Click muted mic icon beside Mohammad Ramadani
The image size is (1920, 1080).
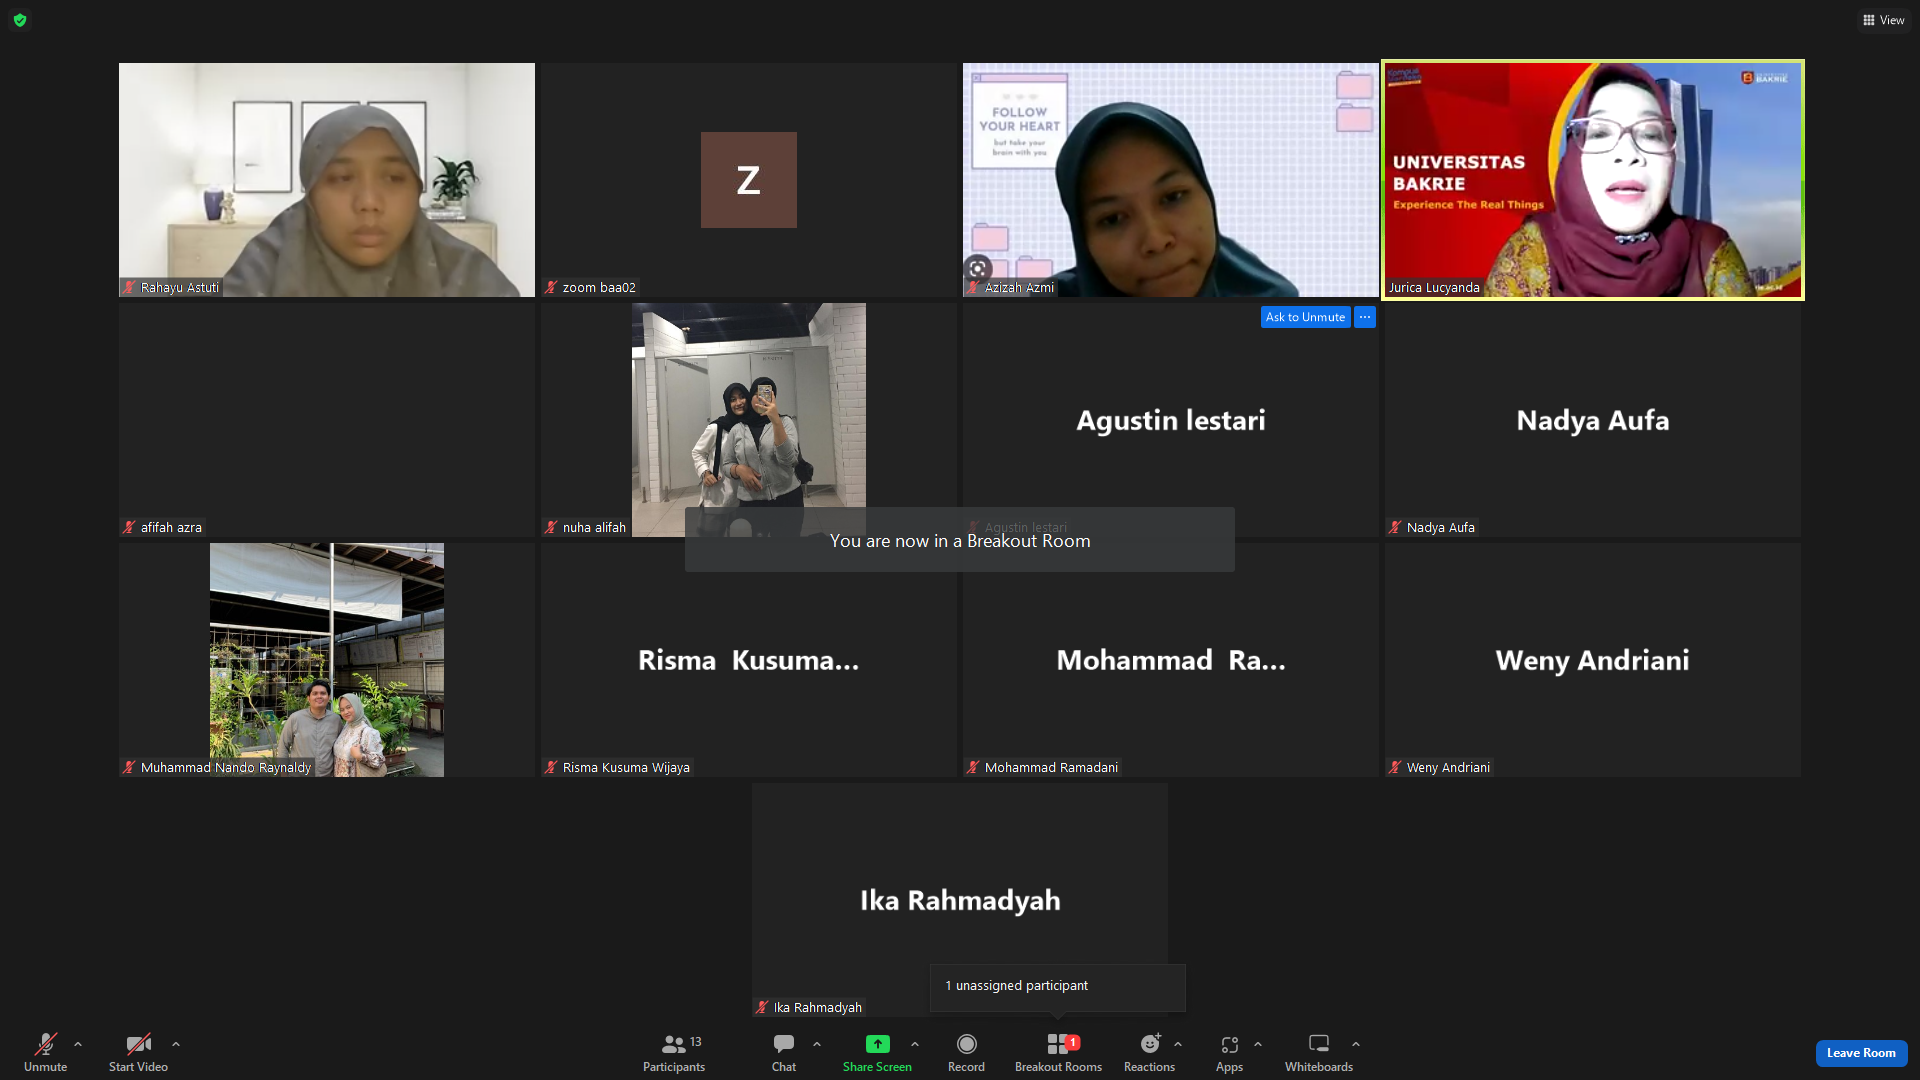[x=973, y=768]
